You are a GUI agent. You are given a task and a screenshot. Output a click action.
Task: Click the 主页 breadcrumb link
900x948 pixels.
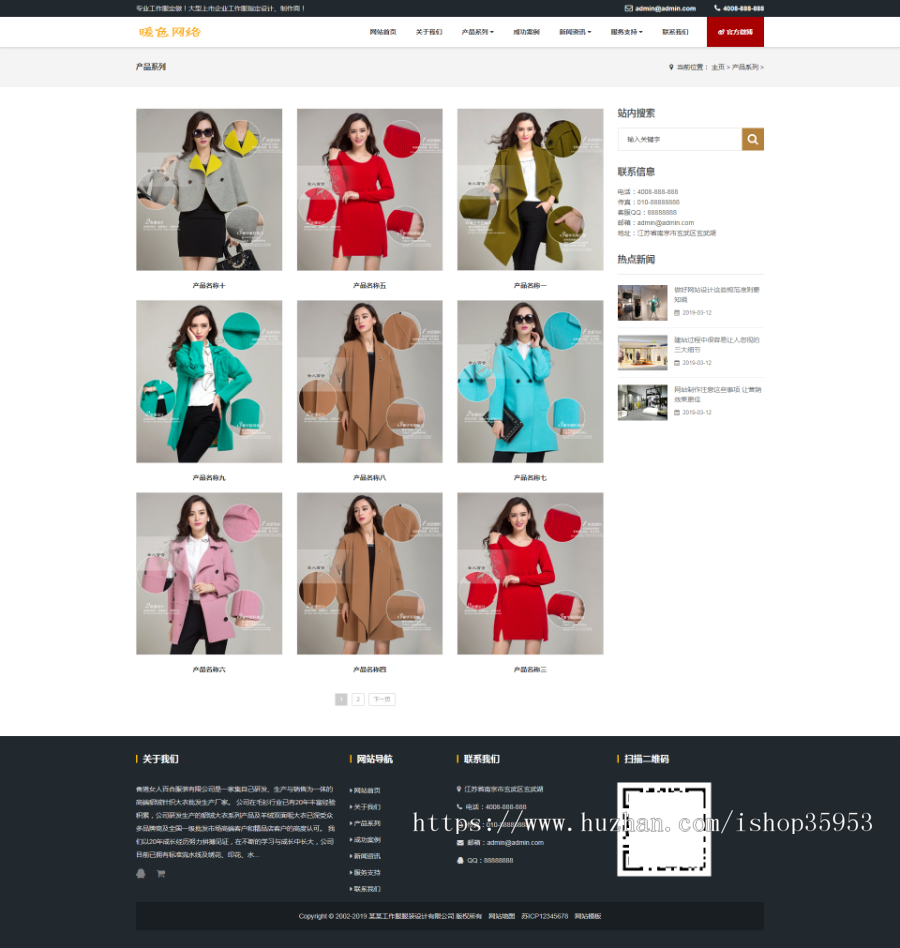[x=717, y=67]
